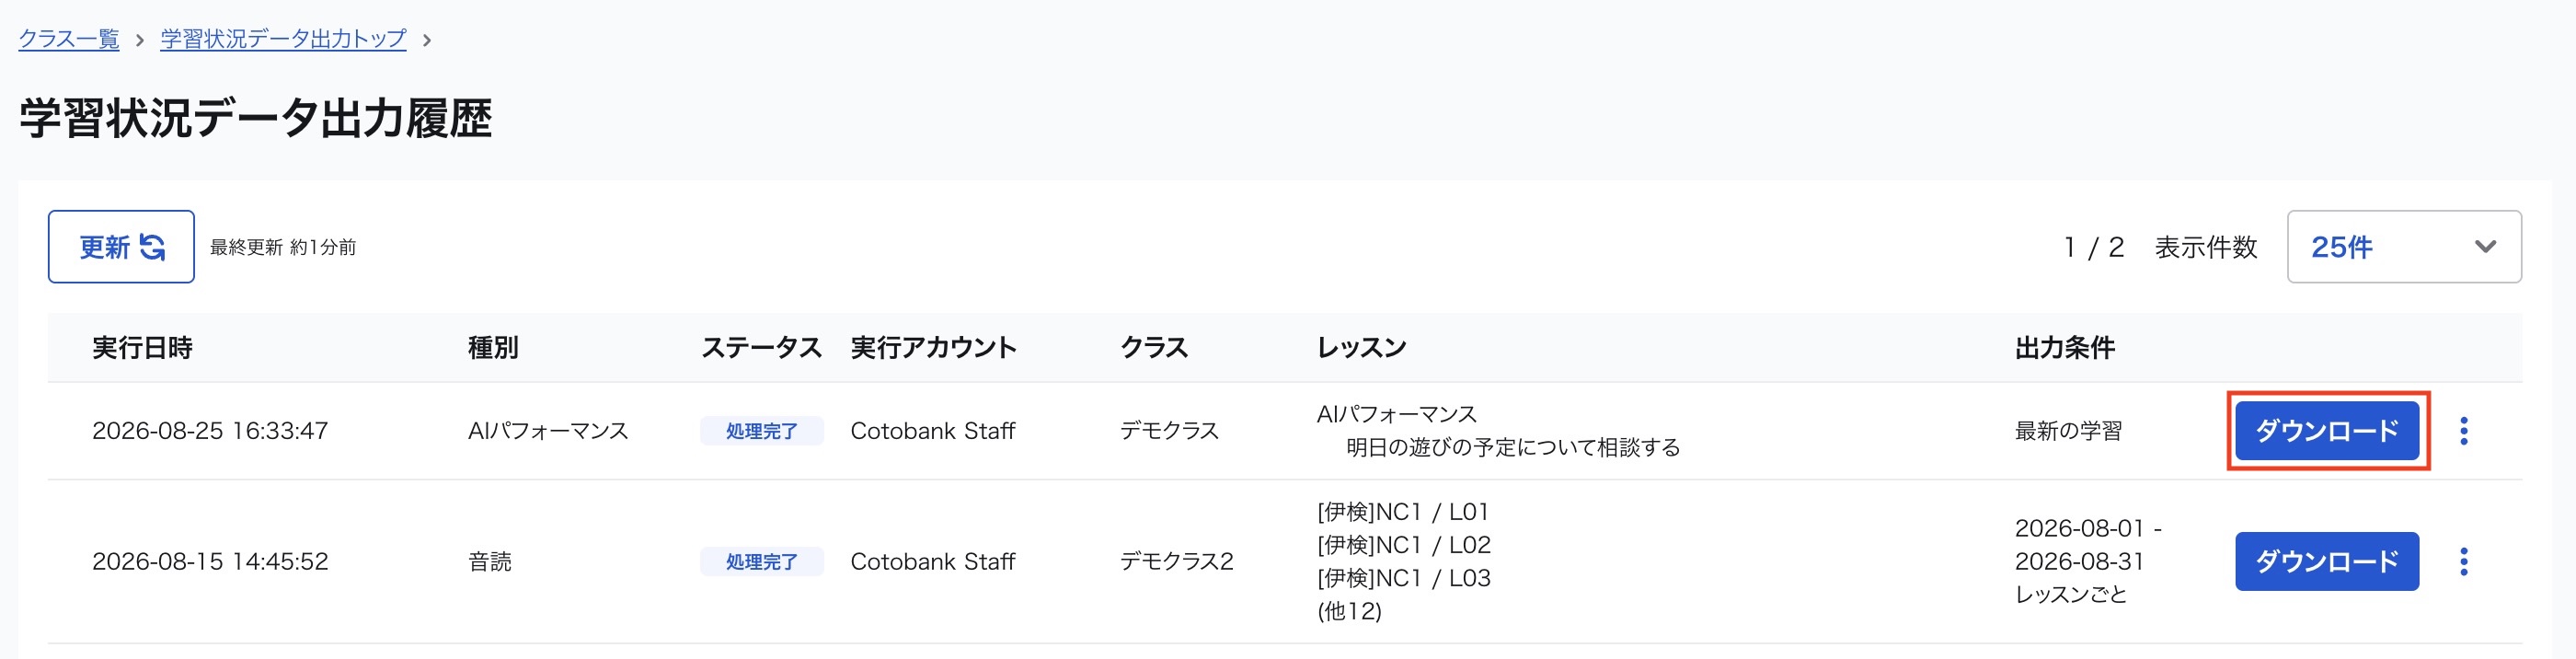The width and height of the screenshot is (2576, 659).
Task: Click the レッスン column header
Action: (1361, 348)
